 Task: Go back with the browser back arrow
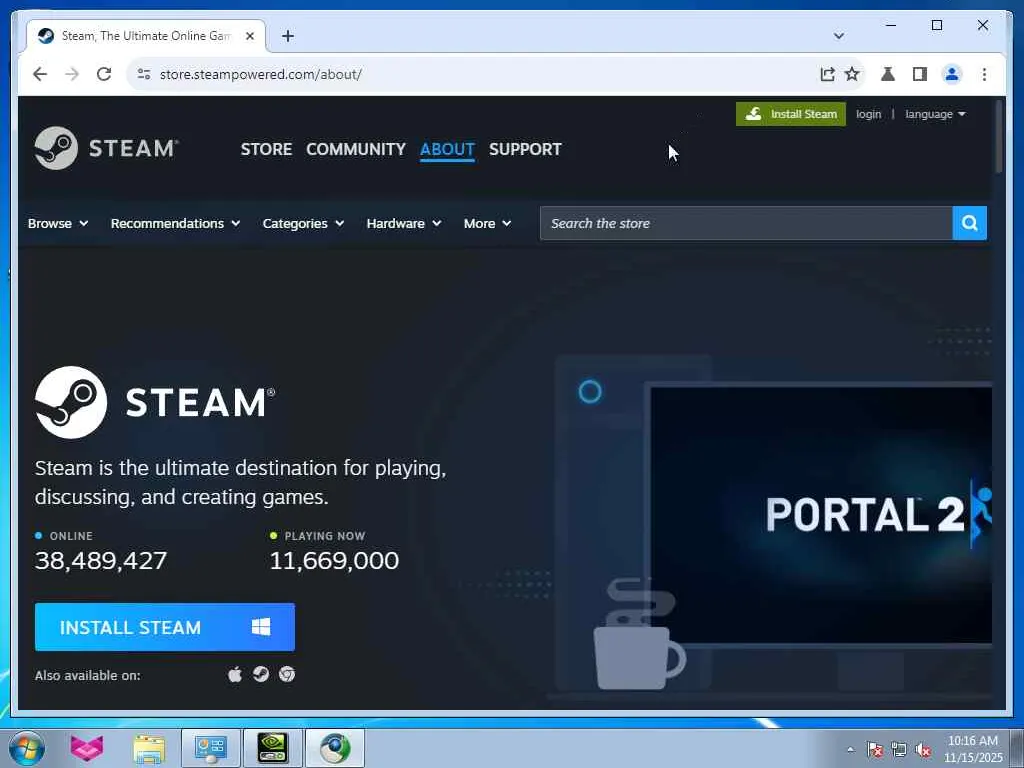(x=40, y=74)
